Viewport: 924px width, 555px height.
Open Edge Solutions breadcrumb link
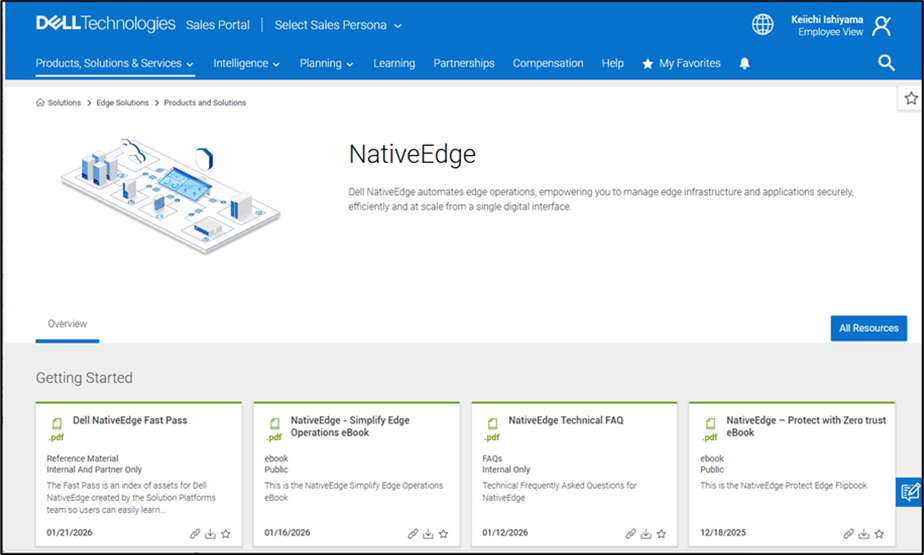point(122,103)
